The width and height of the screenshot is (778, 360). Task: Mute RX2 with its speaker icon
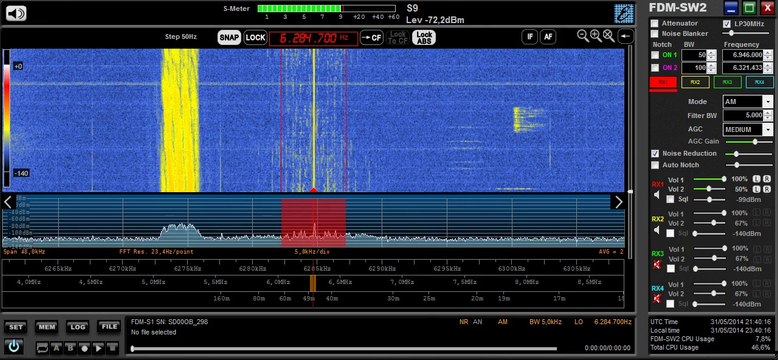[x=657, y=230]
